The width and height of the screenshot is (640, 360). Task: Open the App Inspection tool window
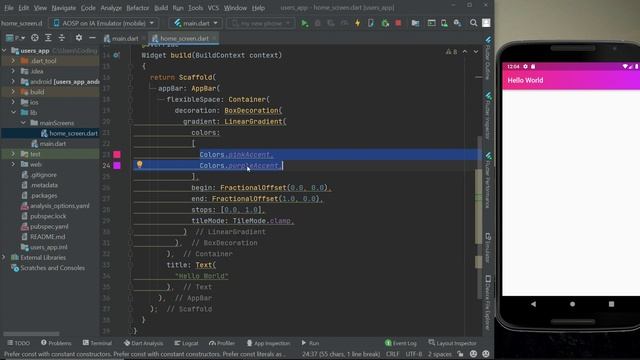pos(268,343)
